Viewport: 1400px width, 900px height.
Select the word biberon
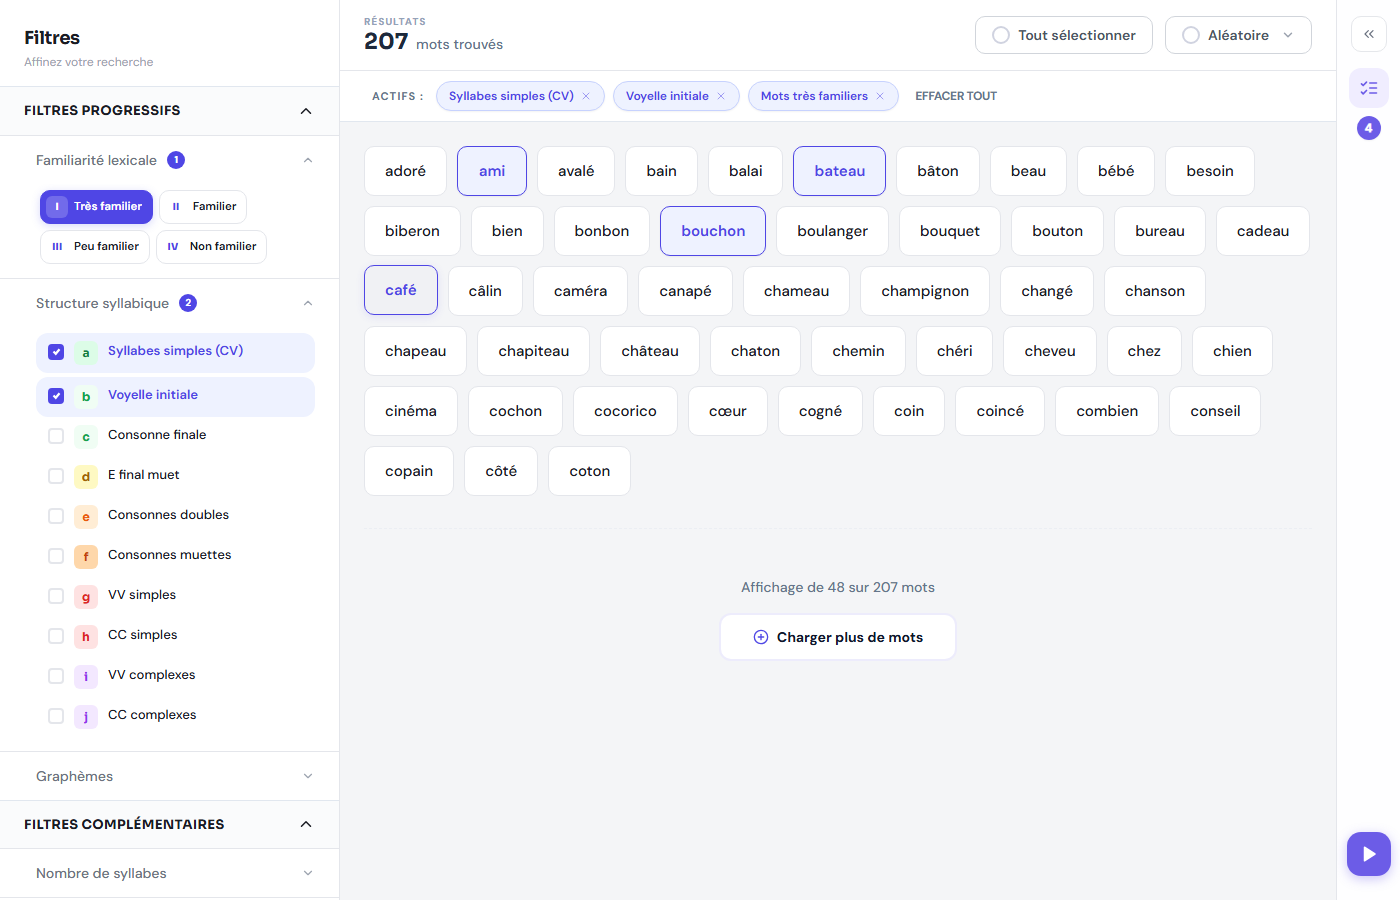[x=412, y=231]
